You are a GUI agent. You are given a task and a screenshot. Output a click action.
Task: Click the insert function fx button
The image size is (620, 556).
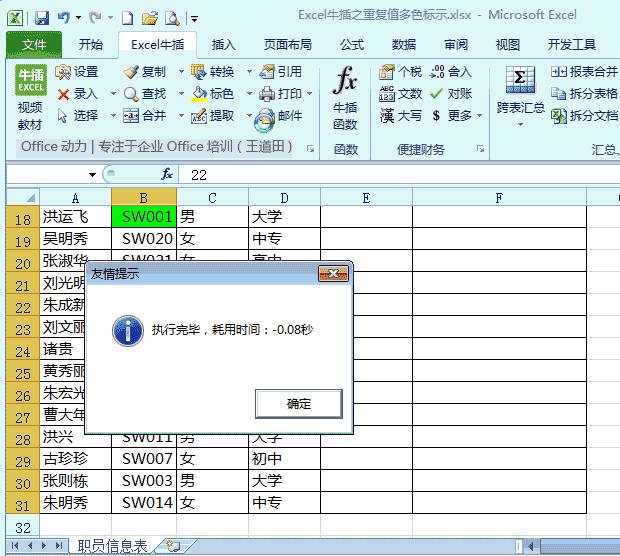pos(167,174)
